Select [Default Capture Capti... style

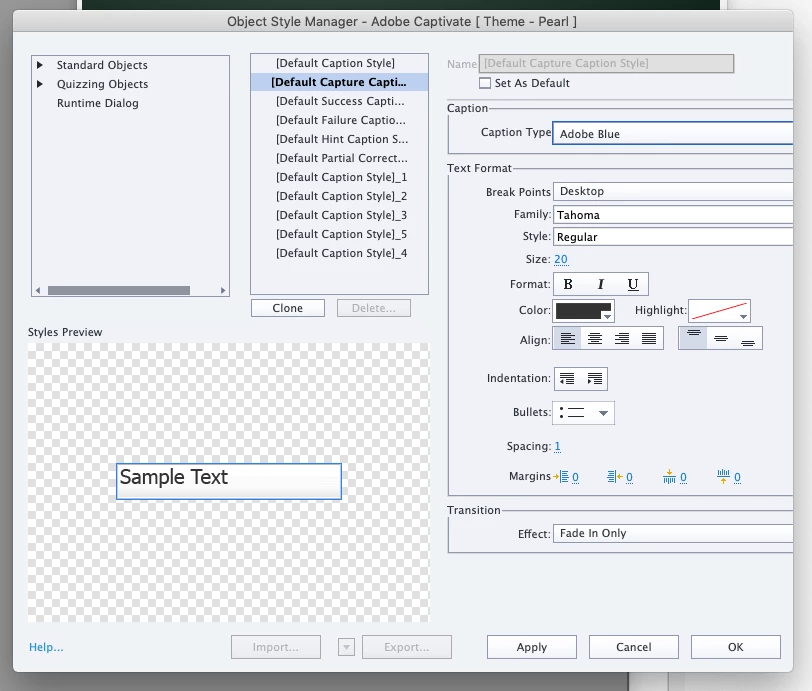(339, 82)
